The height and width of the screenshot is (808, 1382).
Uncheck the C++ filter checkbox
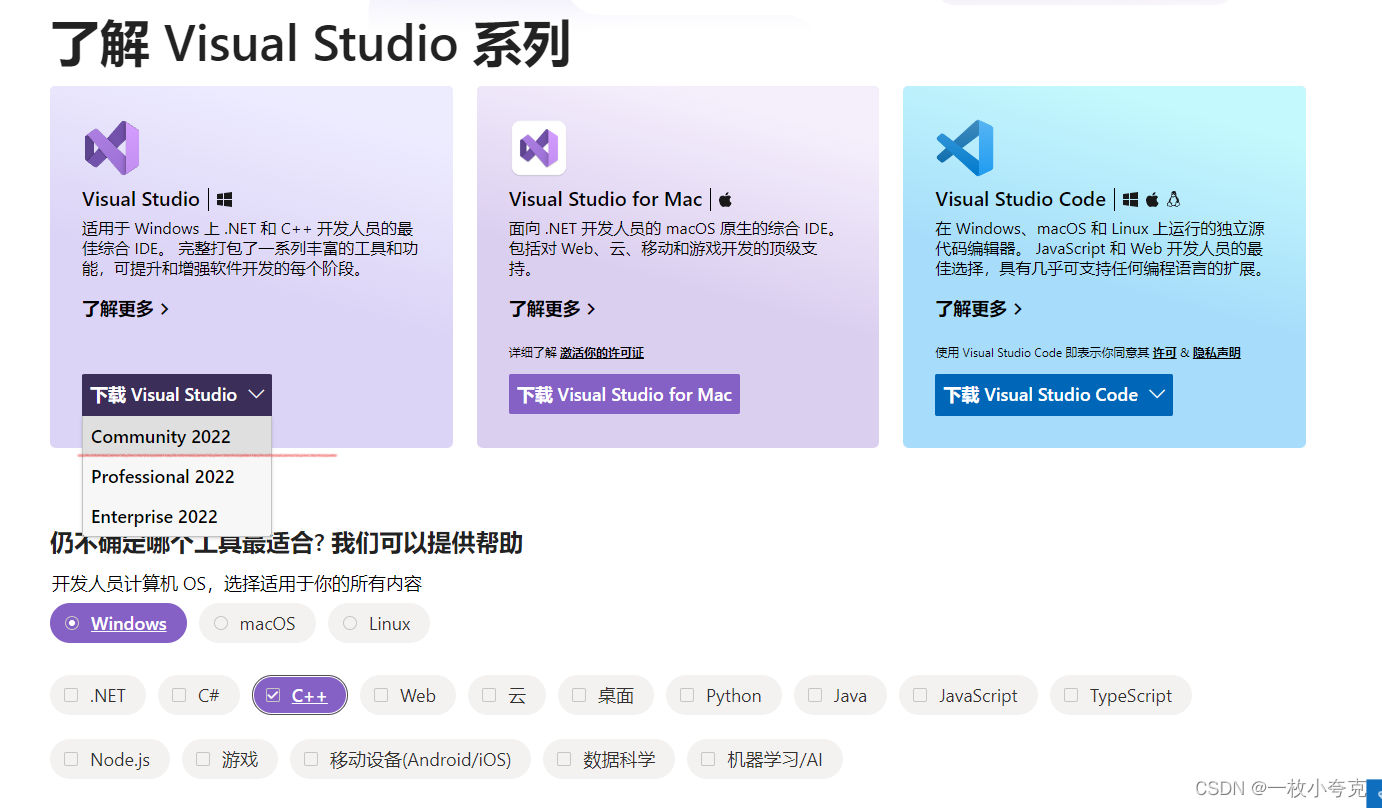[272, 695]
